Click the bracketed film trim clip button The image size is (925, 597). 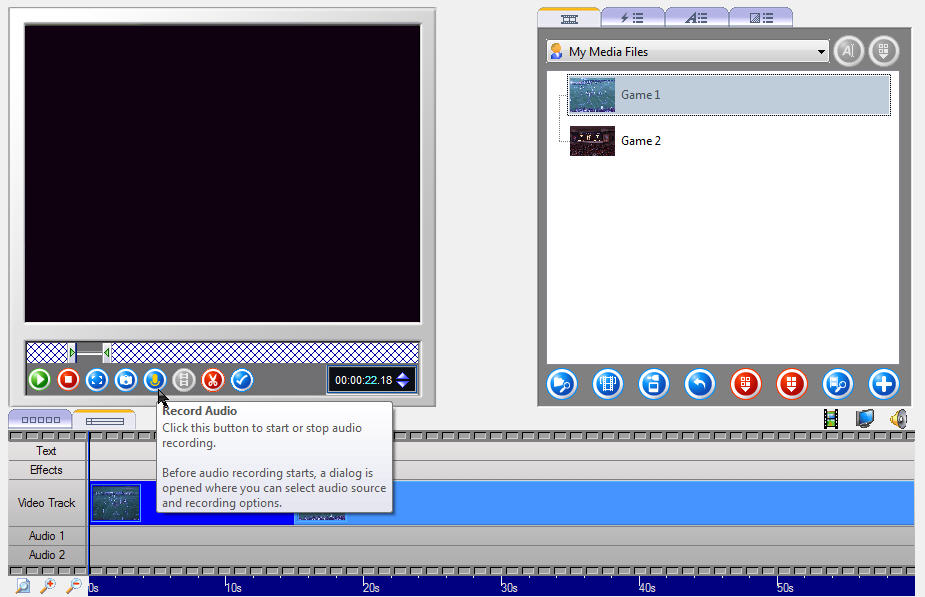608,384
